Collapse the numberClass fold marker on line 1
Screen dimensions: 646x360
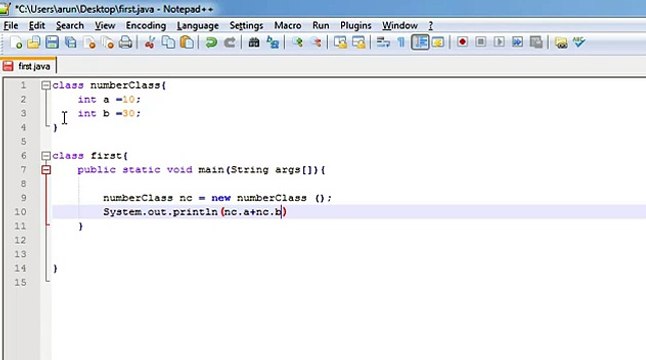pyautogui.click(x=46, y=85)
